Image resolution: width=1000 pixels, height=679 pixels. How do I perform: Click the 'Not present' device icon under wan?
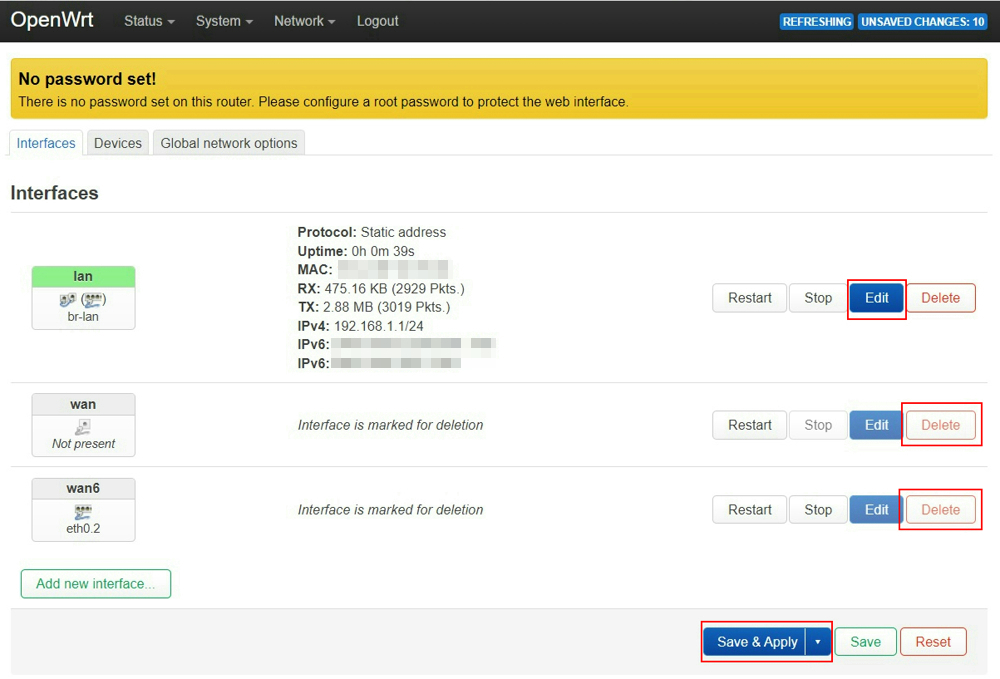83,426
